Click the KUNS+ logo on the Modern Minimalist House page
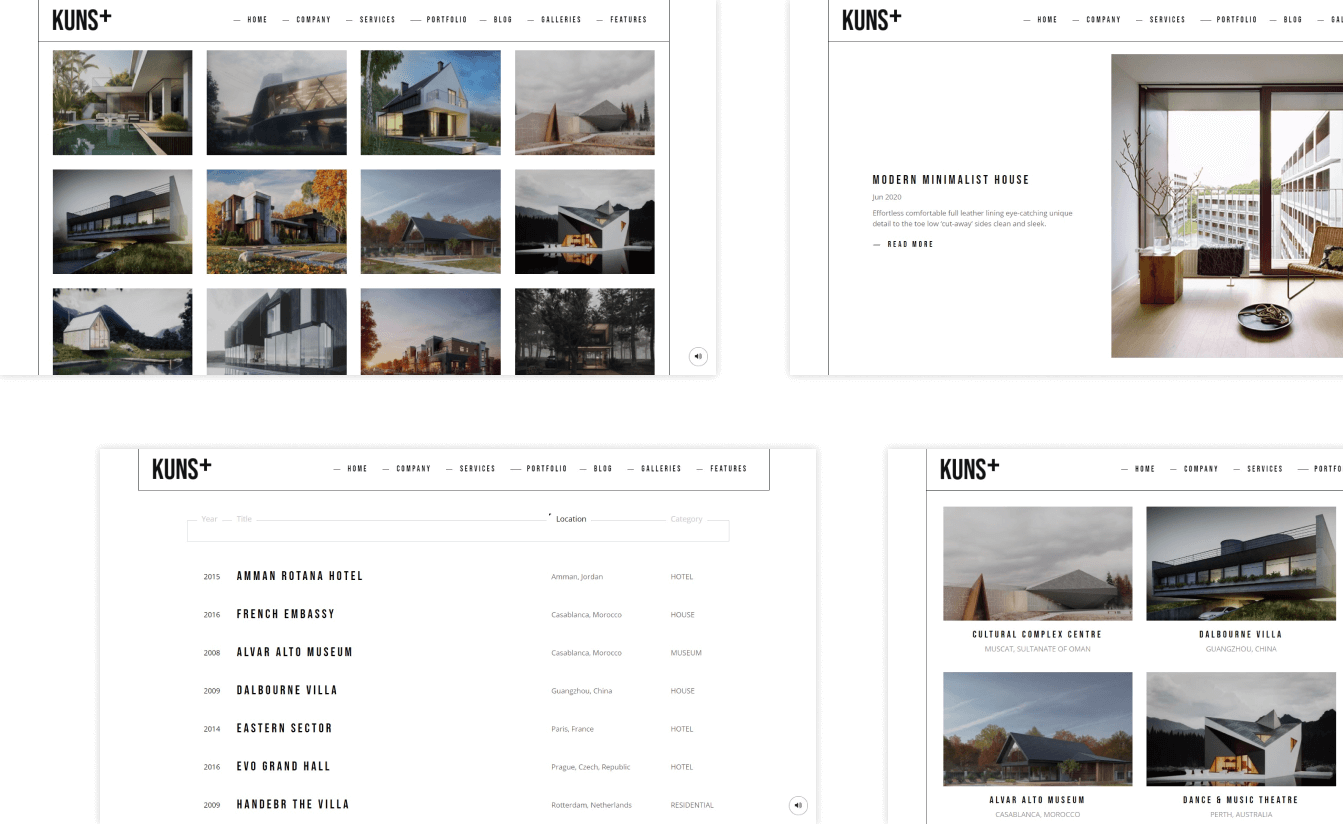1343x824 pixels. (x=872, y=19)
